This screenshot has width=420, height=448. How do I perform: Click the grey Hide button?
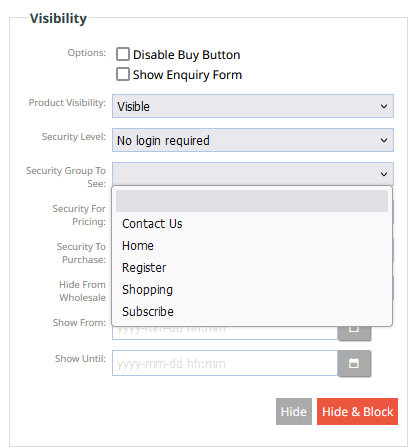point(294,412)
